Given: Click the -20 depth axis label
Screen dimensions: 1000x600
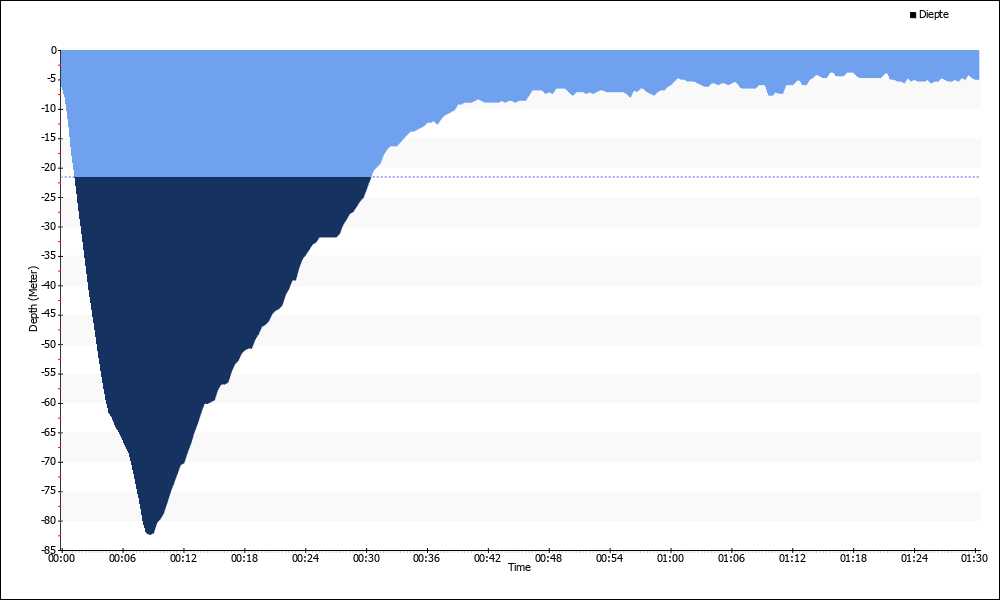Looking at the screenshot, I should 49,168.
